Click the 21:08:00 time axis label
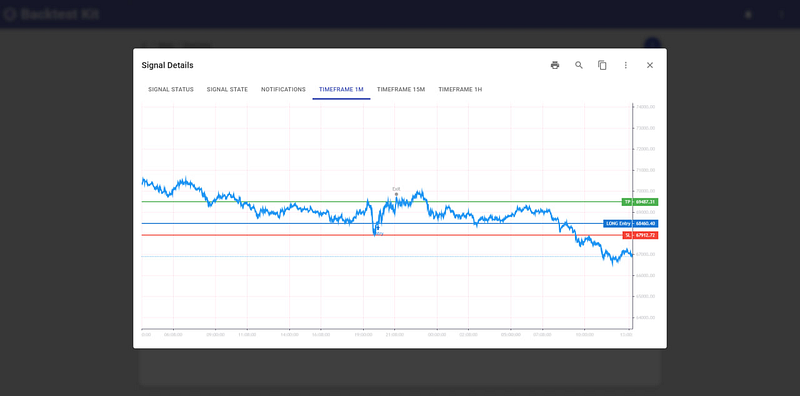Viewport: 800px width, 396px height. tap(394, 335)
